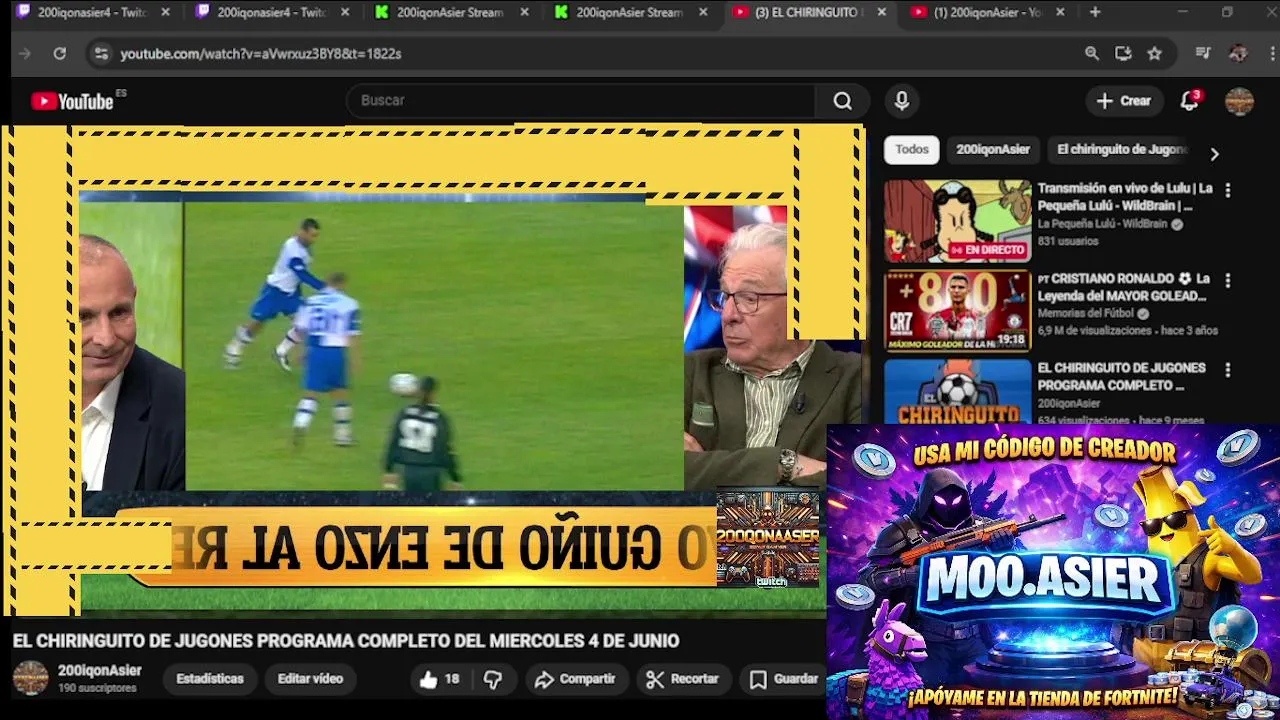Viewport: 1280px width, 720px height.
Task: Close the first 200iqonAsier Stream tab
Action: tap(524, 13)
